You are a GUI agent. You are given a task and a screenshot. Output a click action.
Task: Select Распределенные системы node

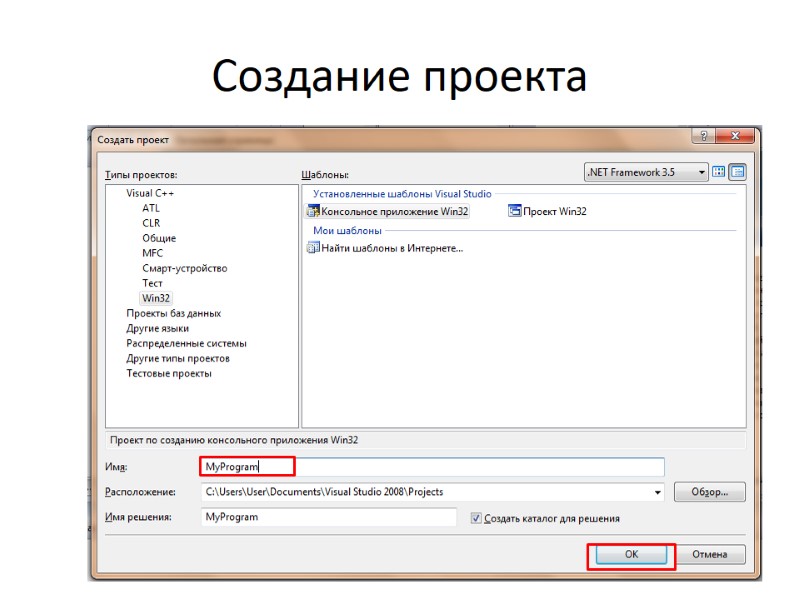click(x=186, y=343)
